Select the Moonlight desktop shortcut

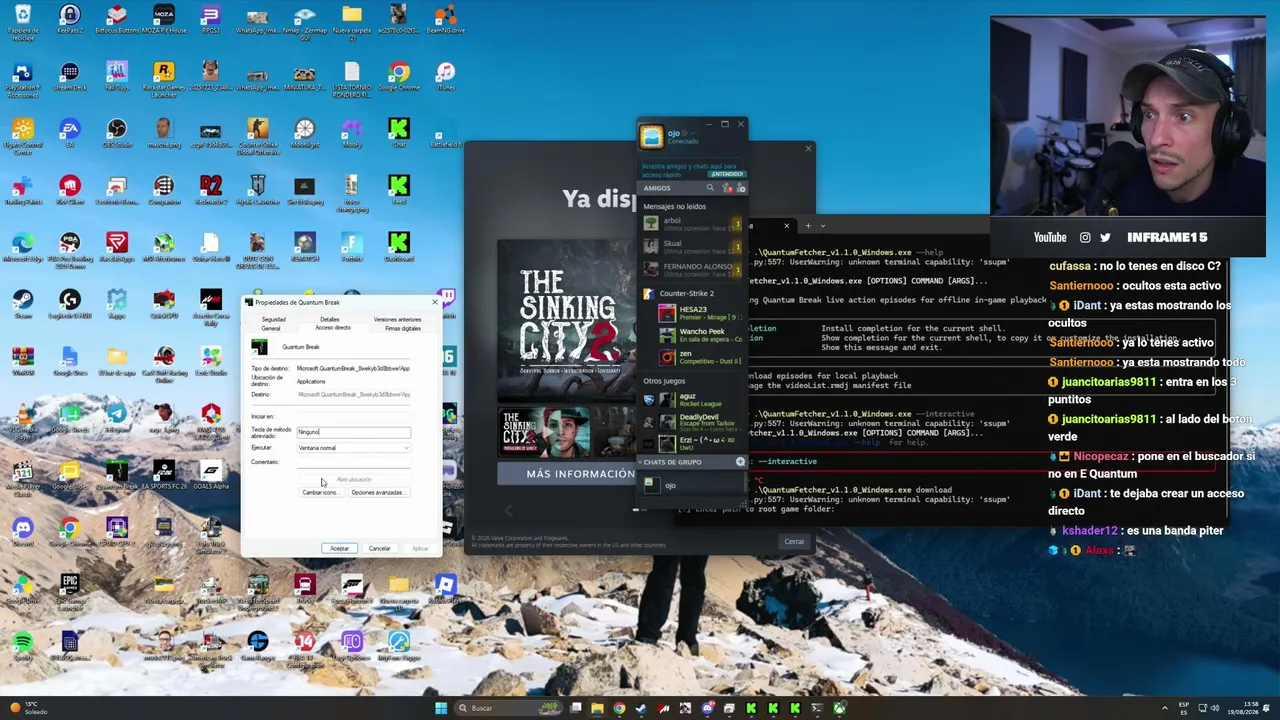pos(305,133)
